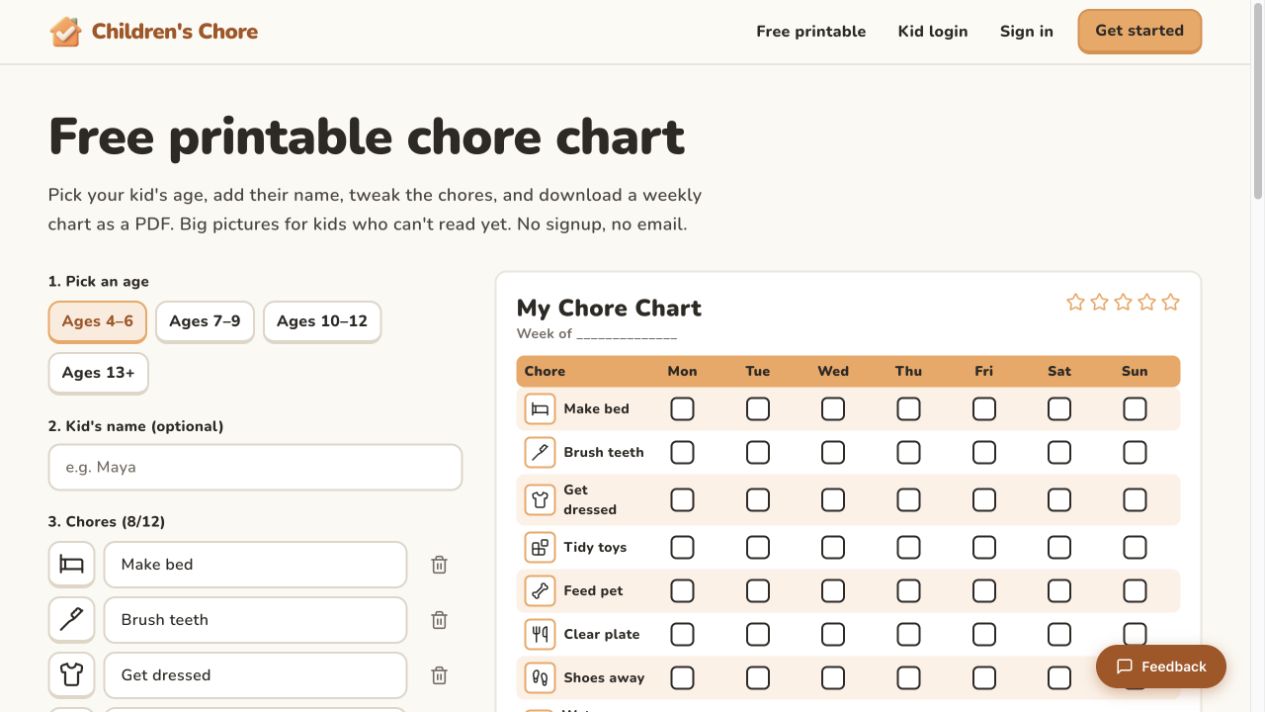Click the bed icon beside Make bed input
Image resolution: width=1265 pixels, height=712 pixels.
pyautogui.click(x=71, y=564)
